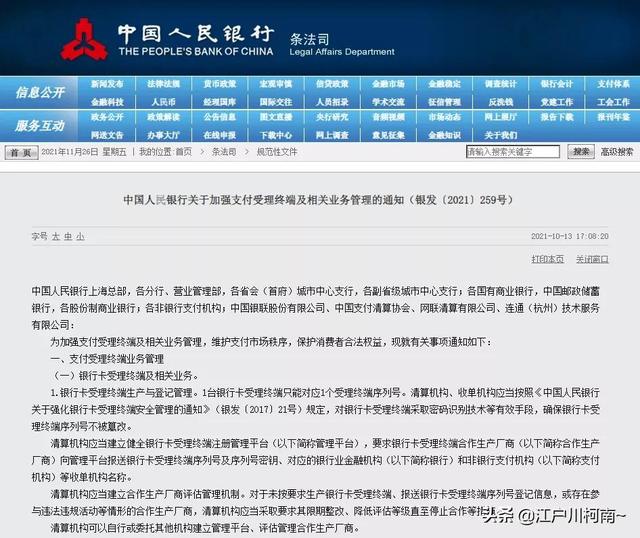Go to the 学术交流 section
The width and height of the screenshot is (640, 538).
point(388,102)
